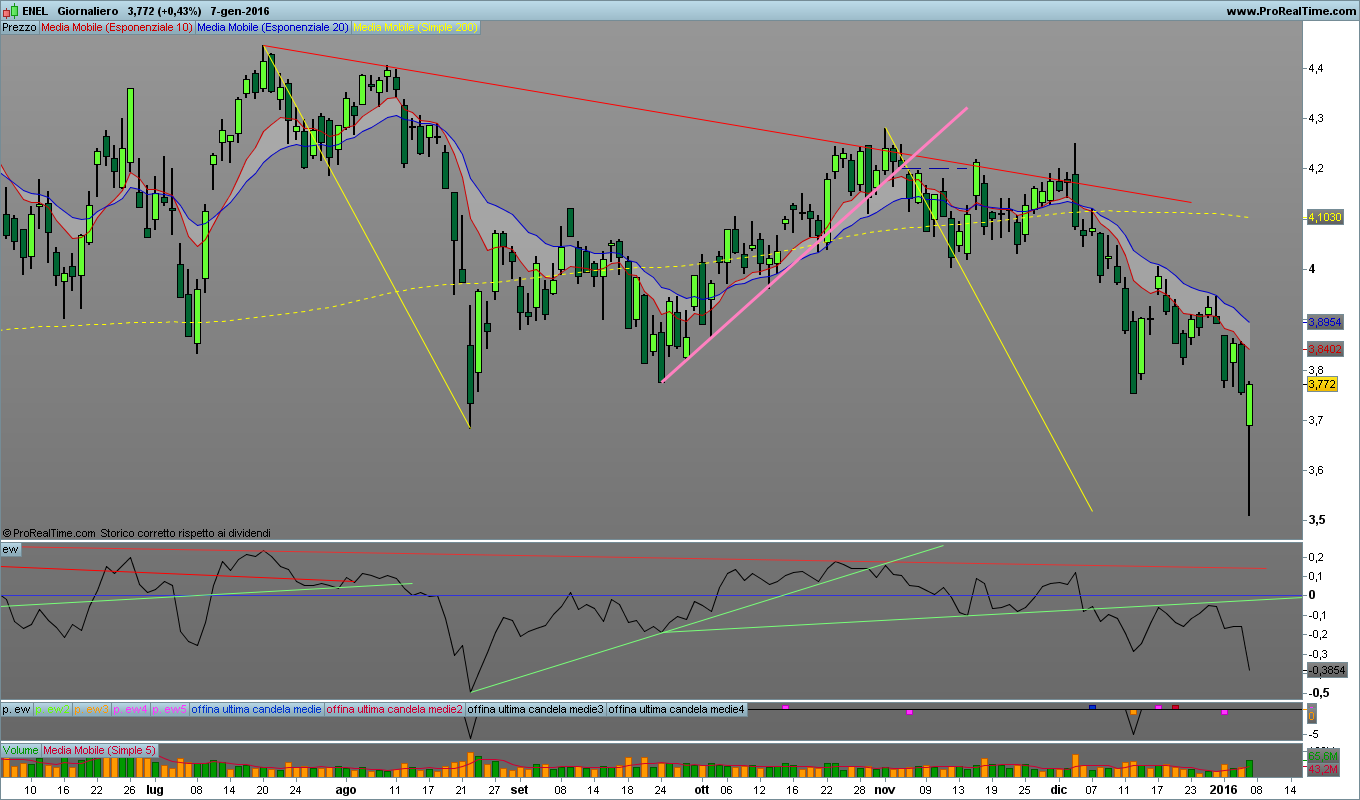Click the ProRealTime copyright notice on chart
The height and width of the screenshot is (800, 1360).
pos(136,533)
